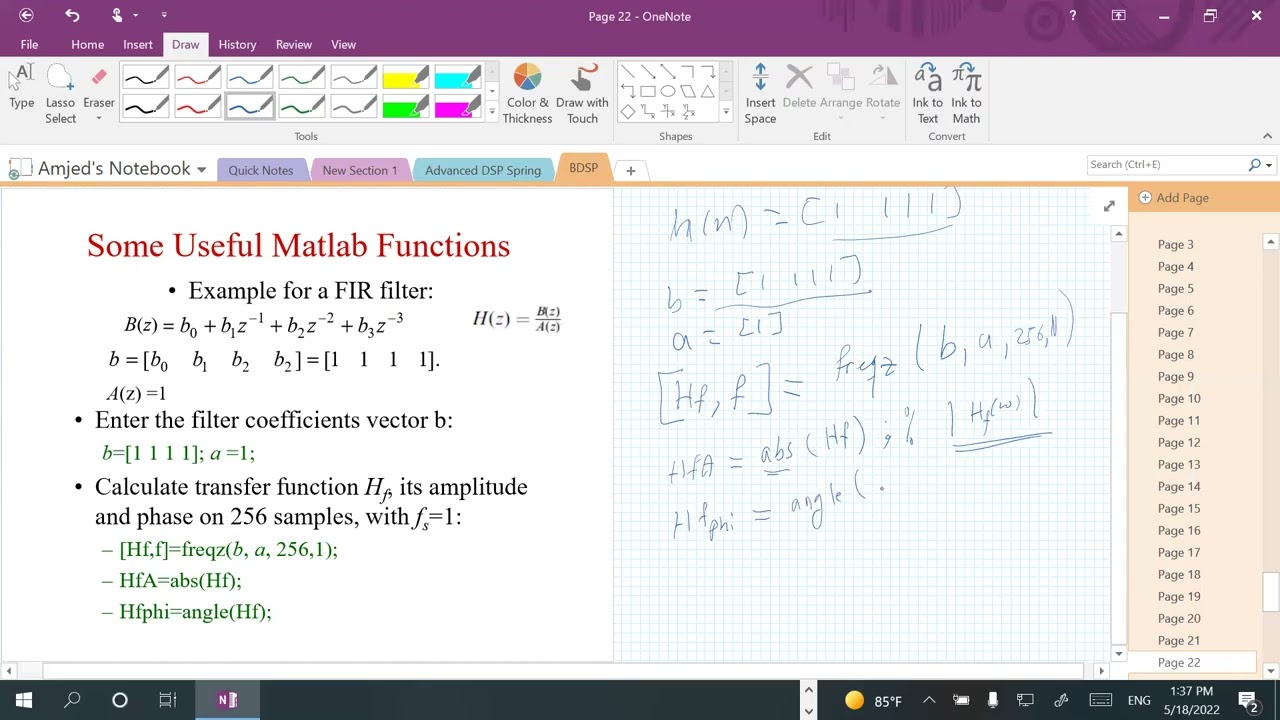Open the Review tab

[294, 44]
